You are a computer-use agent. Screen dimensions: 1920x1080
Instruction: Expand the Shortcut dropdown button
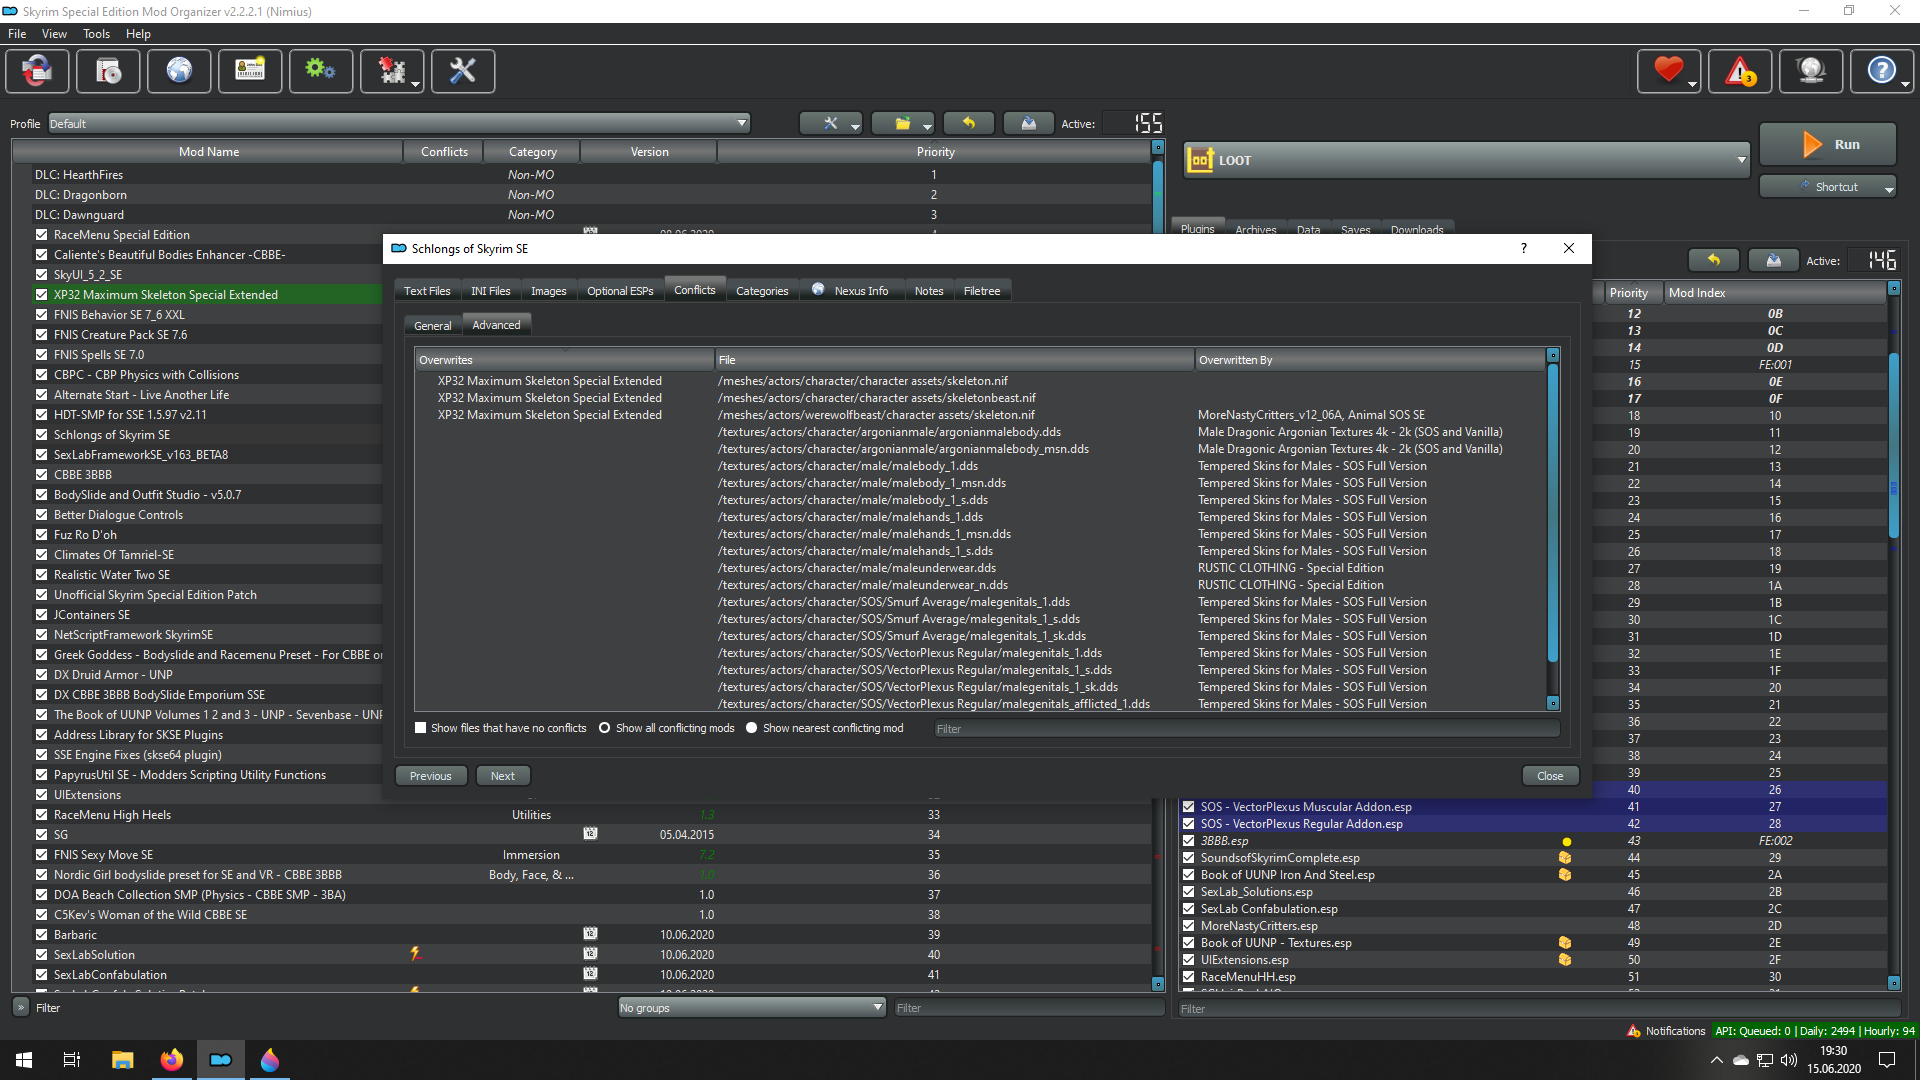pyautogui.click(x=1889, y=187)
